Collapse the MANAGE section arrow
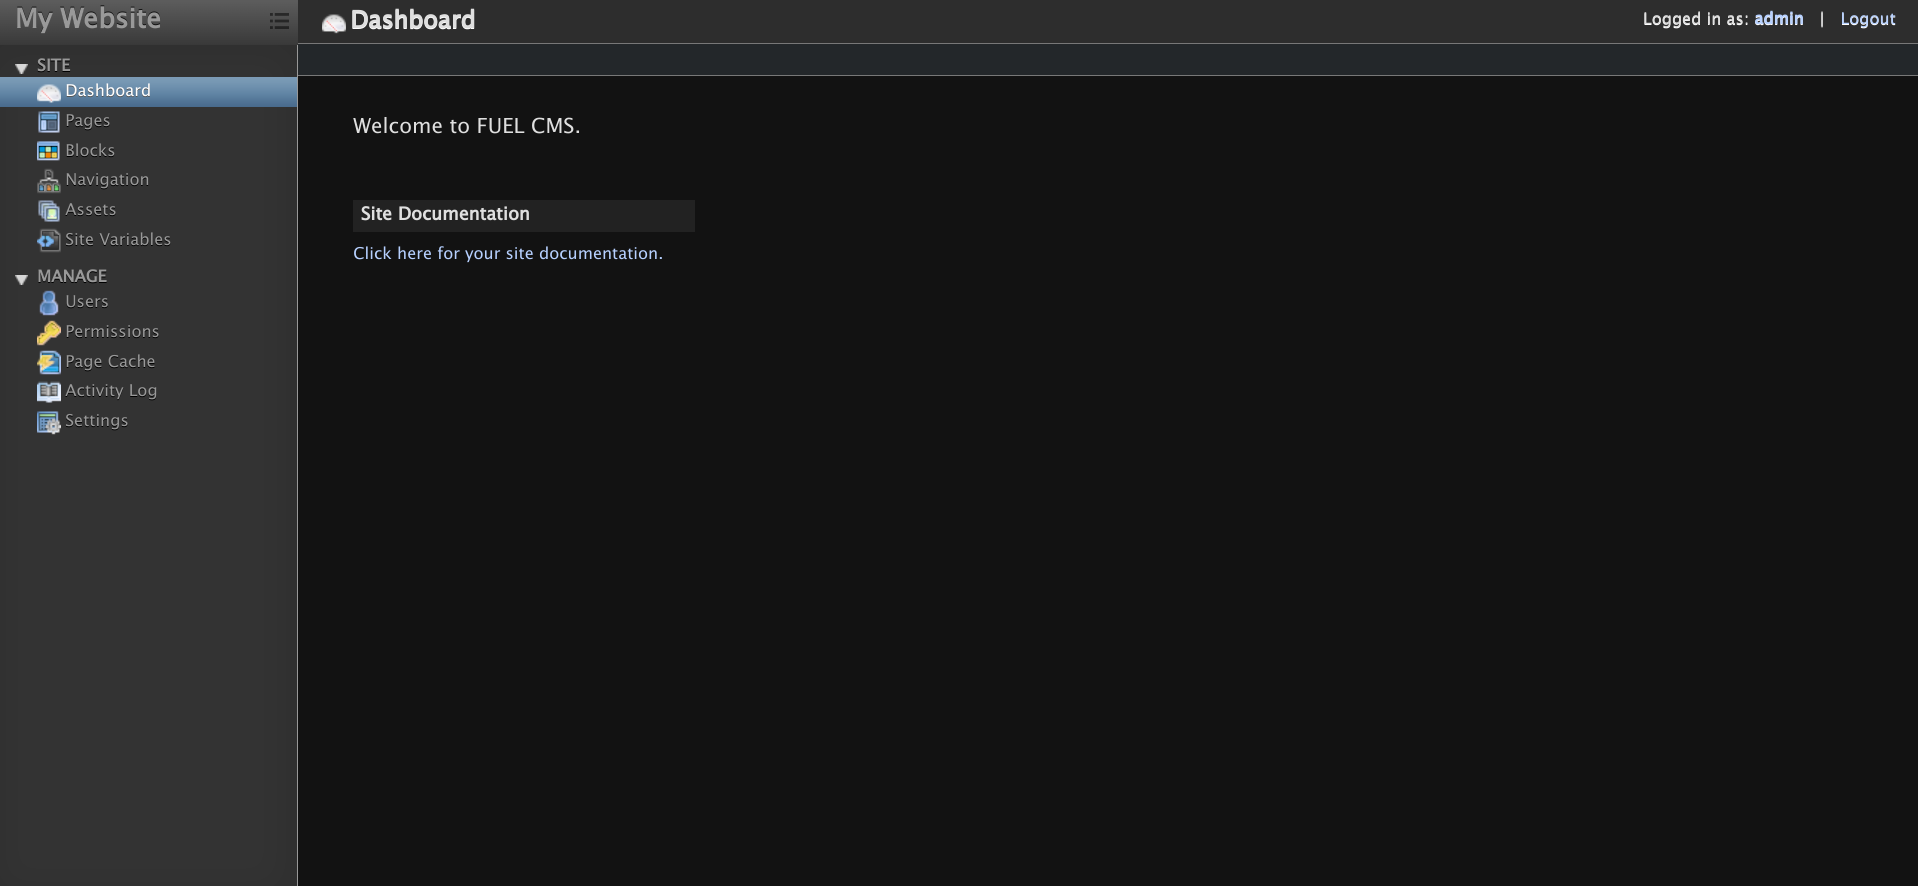Image resolution: width=1918 pixels, height=886 pixels. (x=21, y=279)
